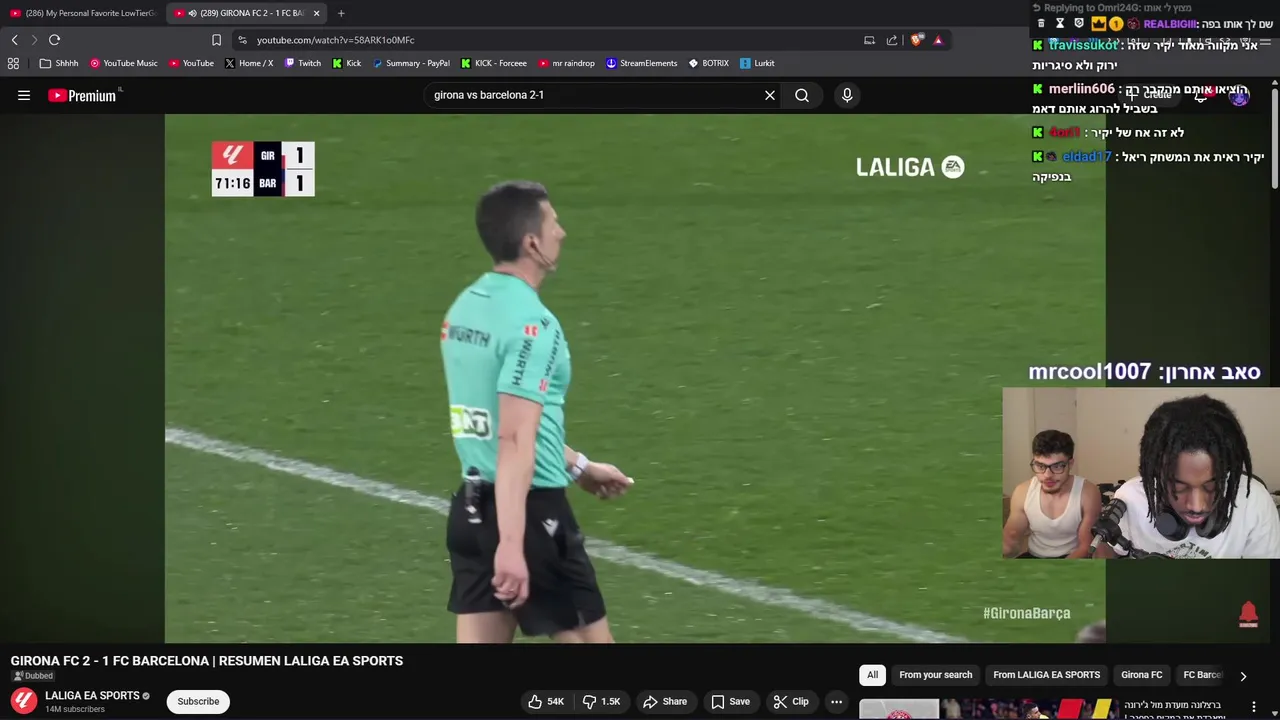This screenshot has width=1280, height=720.
Task: Create a Clip of the video
Action: click(791, 701)
